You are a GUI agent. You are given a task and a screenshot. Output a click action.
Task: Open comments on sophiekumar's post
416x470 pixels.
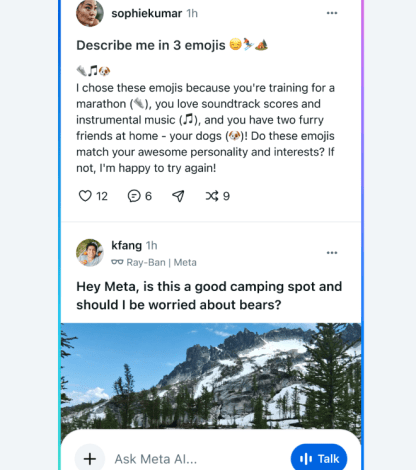tap(134, 196)
